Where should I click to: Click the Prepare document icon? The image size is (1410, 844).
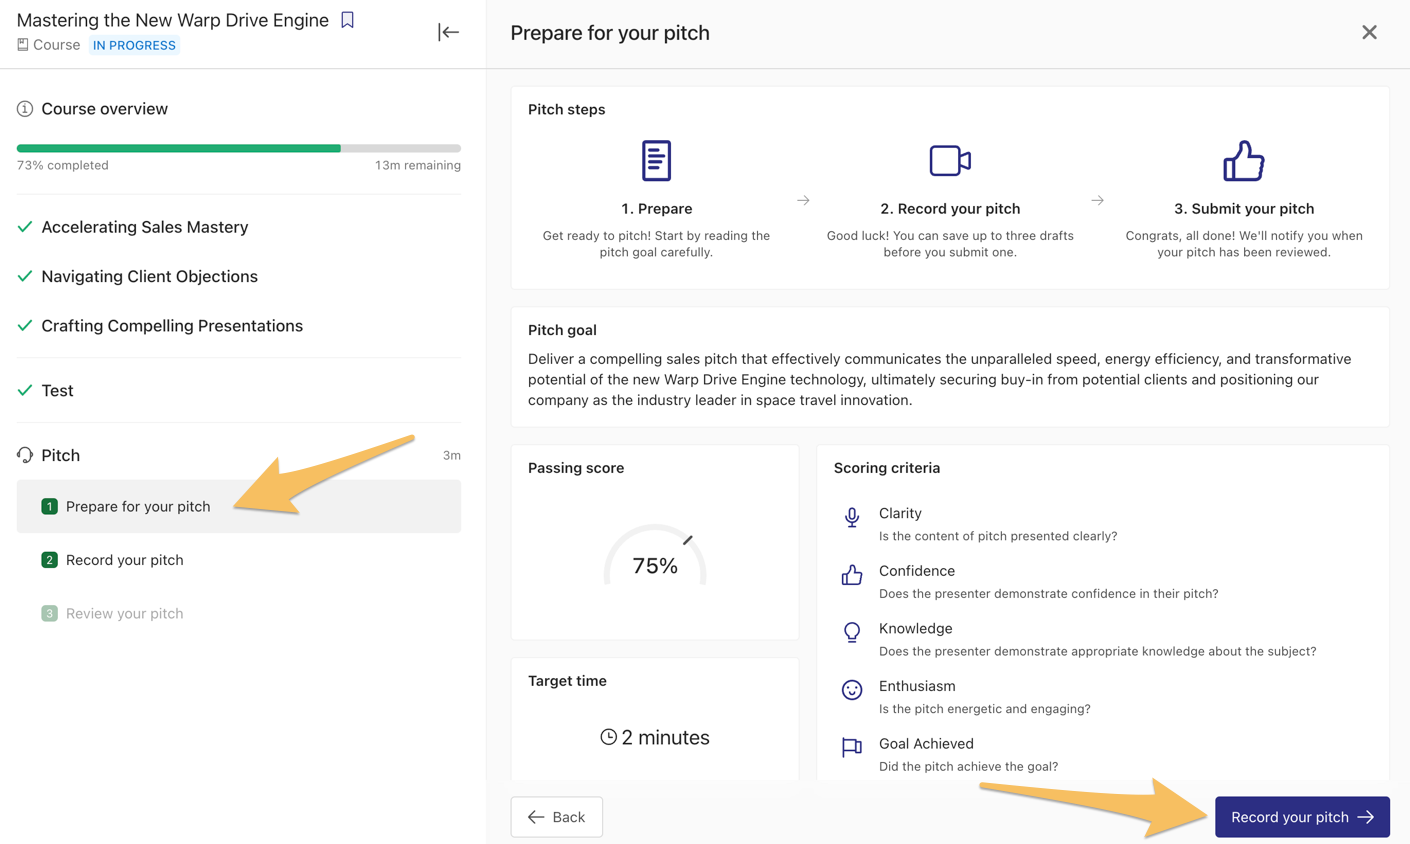(x=656, y=161)
